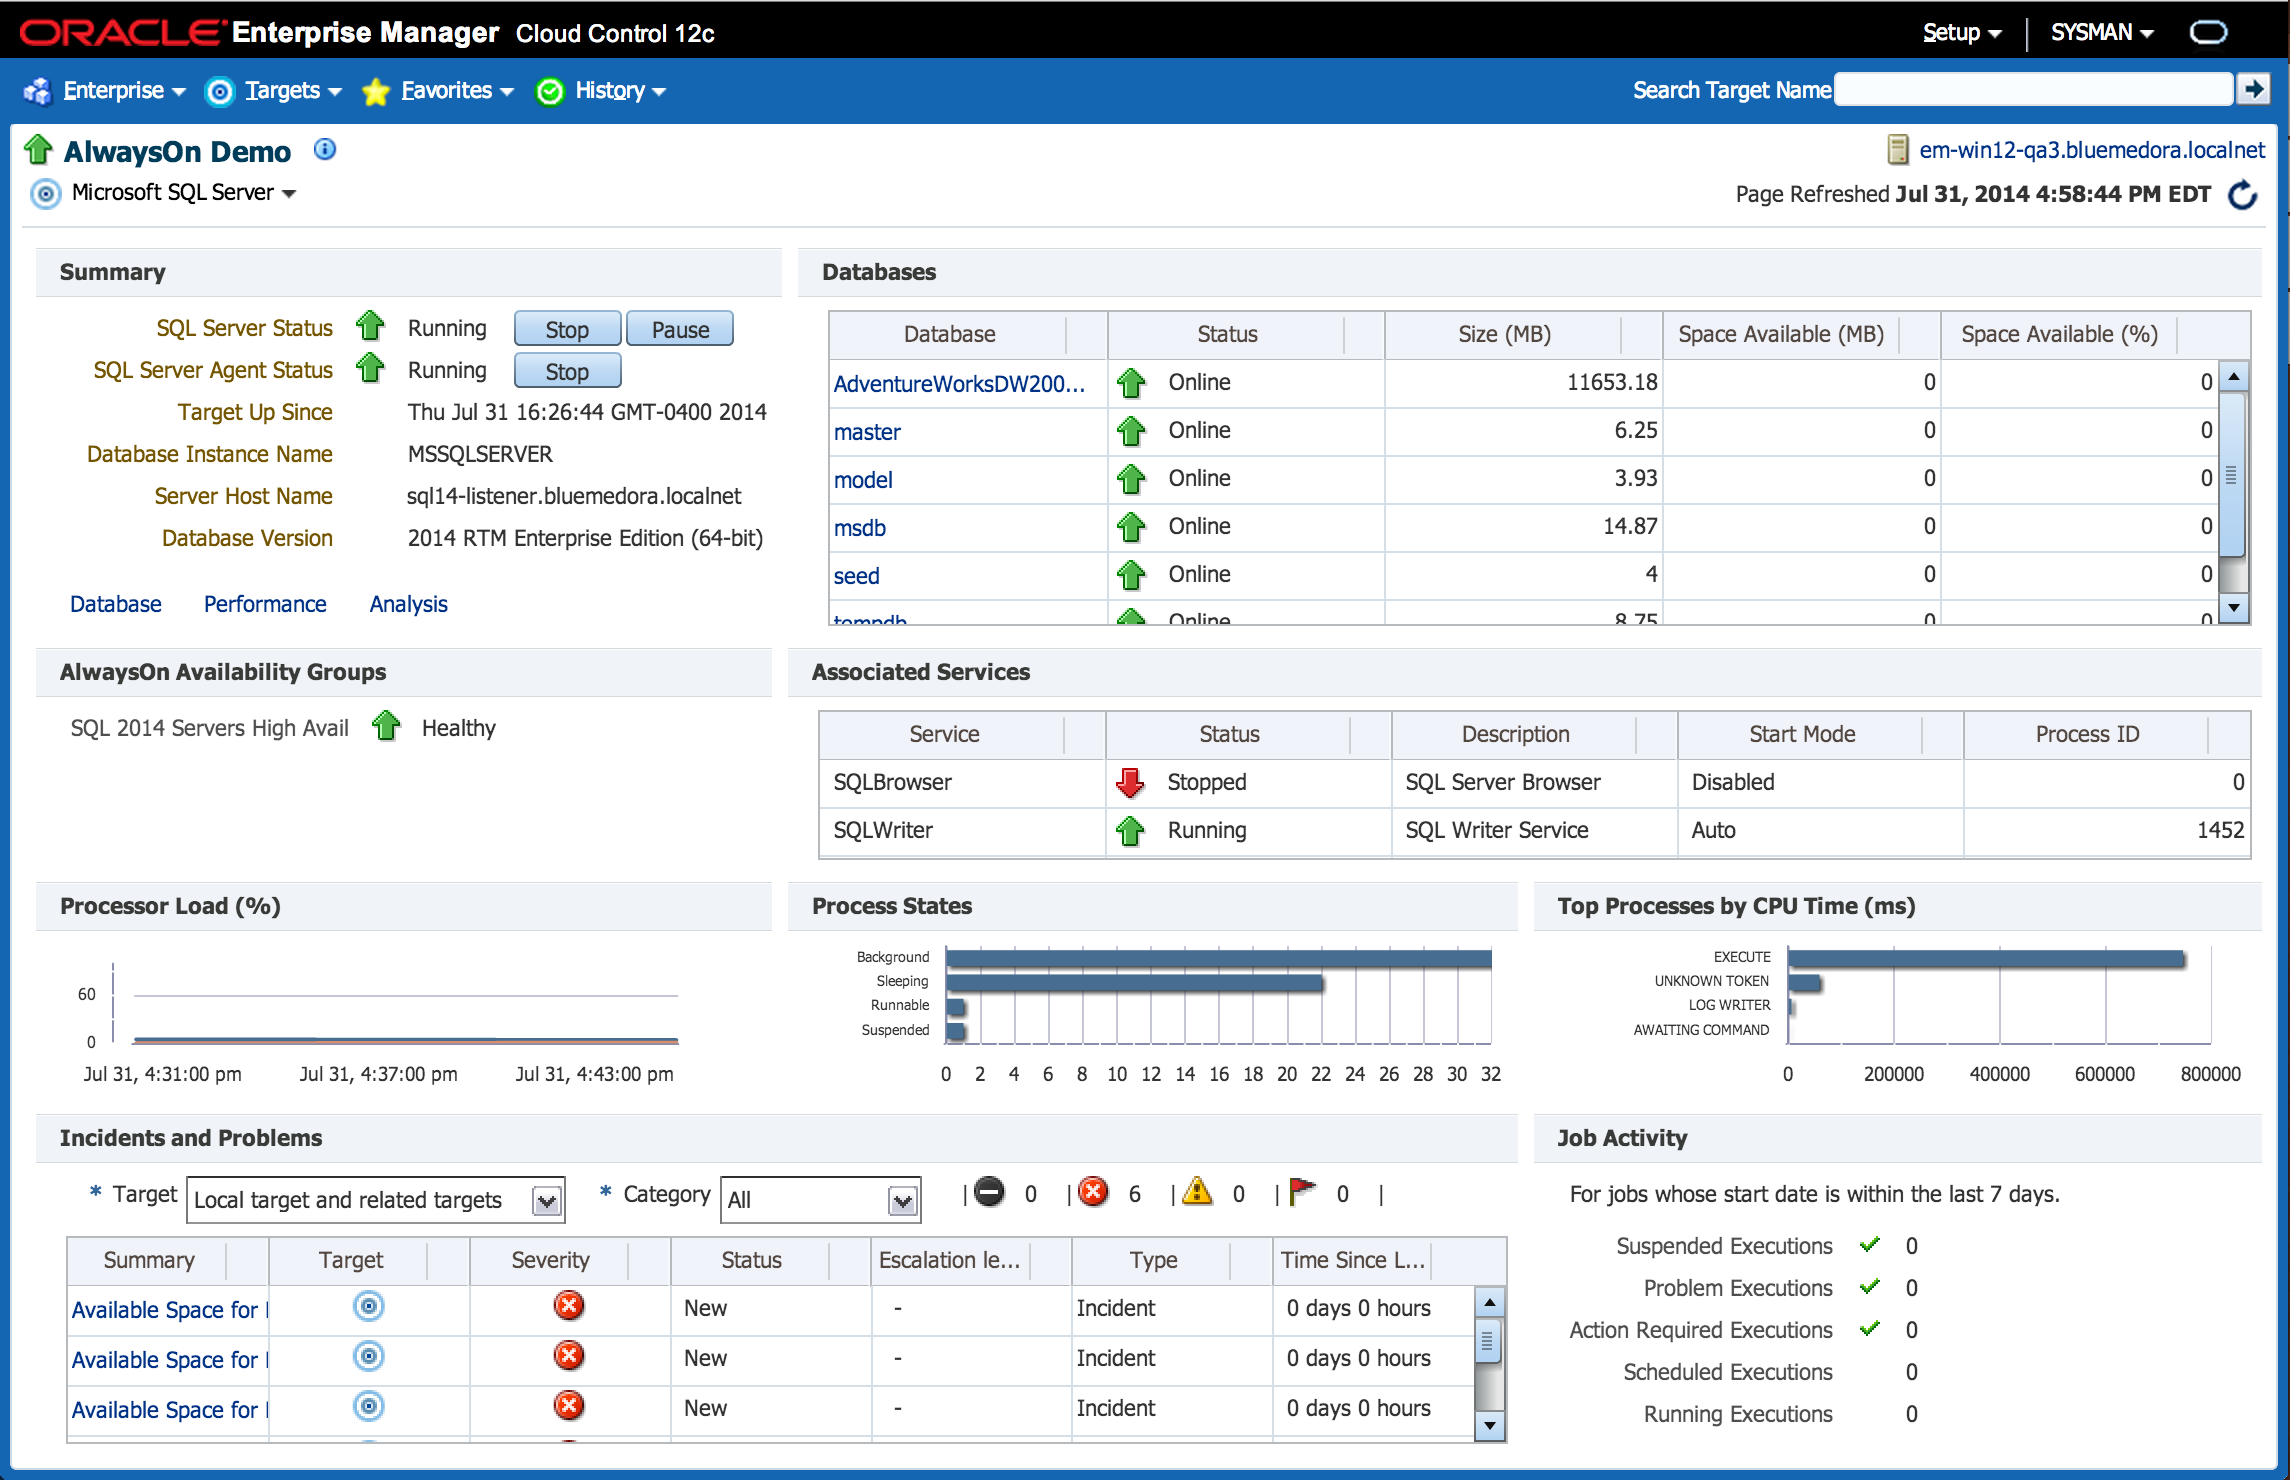Click the Targets bullseye icon in the navigation bar

220,92
